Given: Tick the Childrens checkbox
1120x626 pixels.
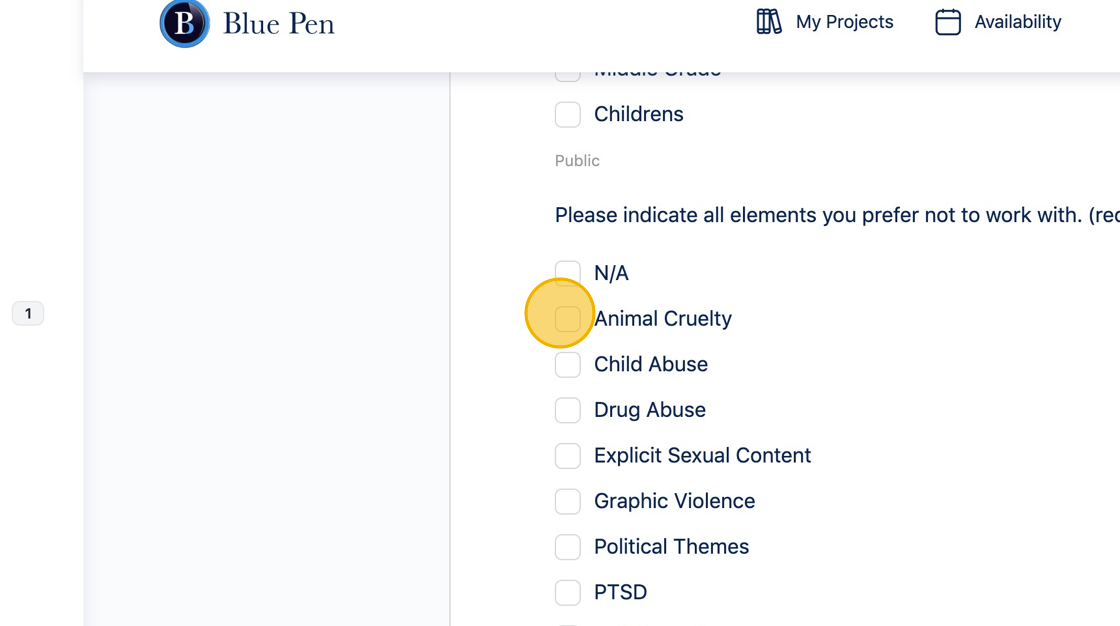Looking at the screenshot, I should pos(568,114).
